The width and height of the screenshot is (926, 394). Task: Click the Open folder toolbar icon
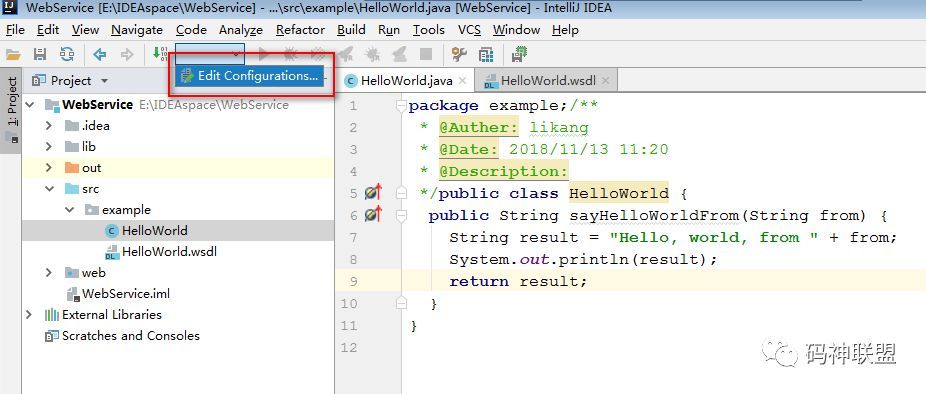(x=13, y=55)
